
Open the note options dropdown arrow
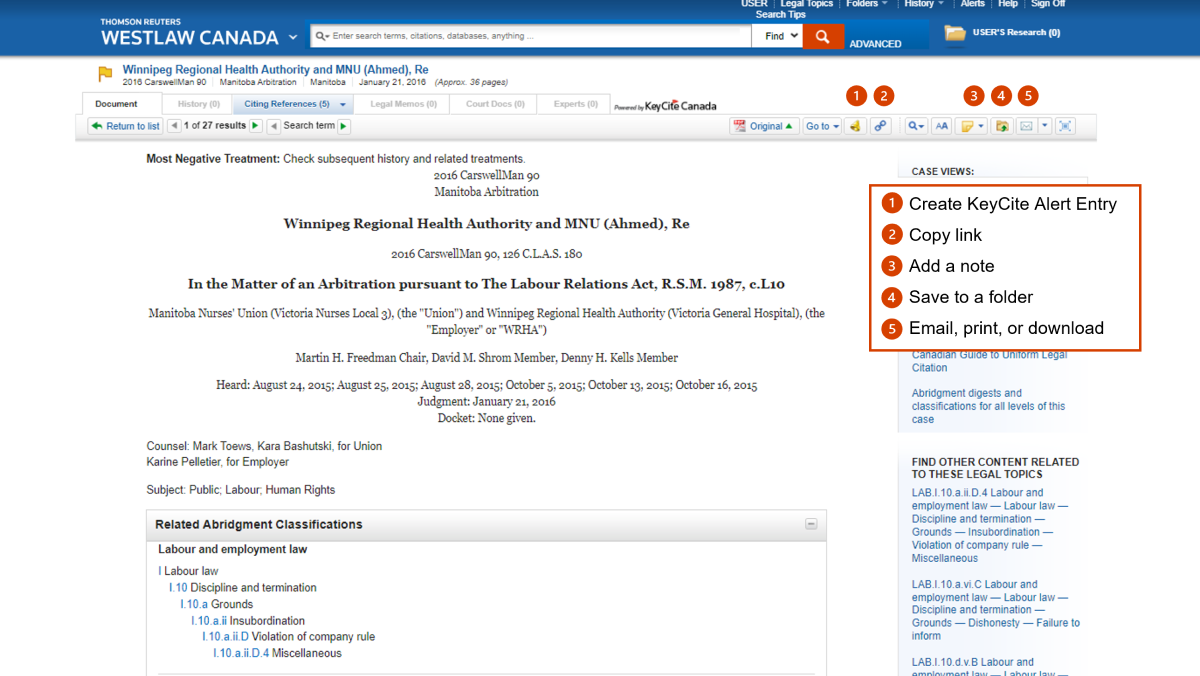982,126
